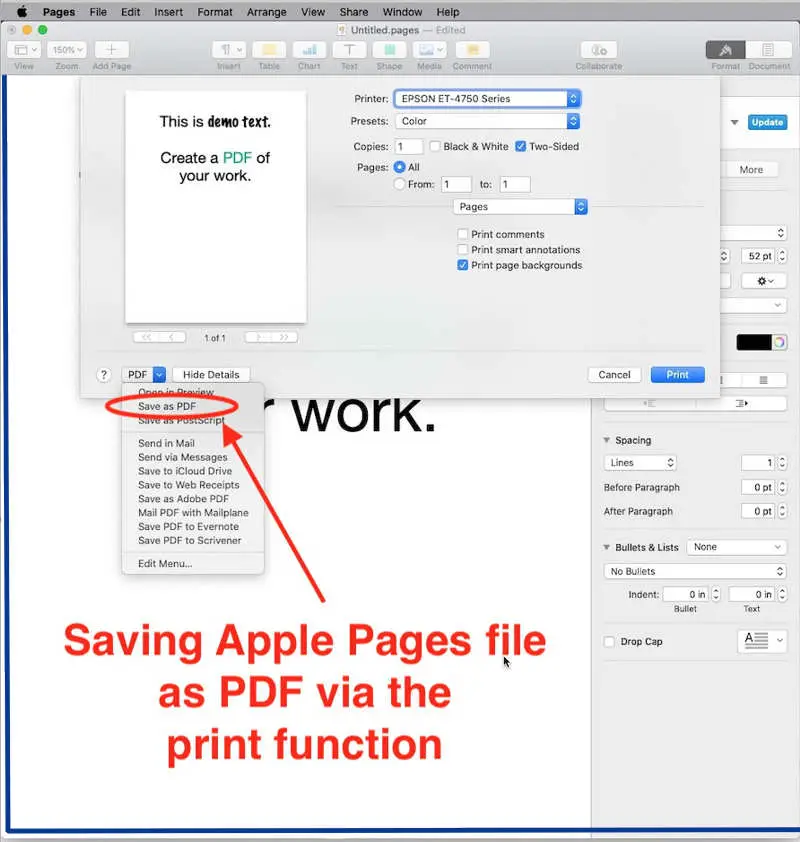Screen dimensions: 800x842
Task: Toggle the Two-Sided checkbox
Action: 520,146
